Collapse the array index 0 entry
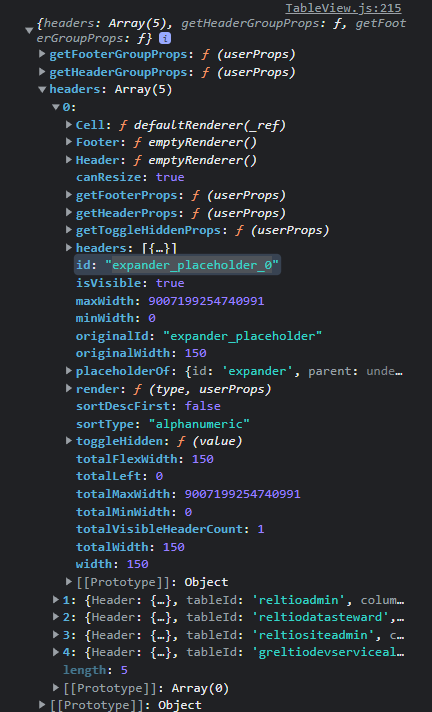The image size is (432, 712). [56, 107]
